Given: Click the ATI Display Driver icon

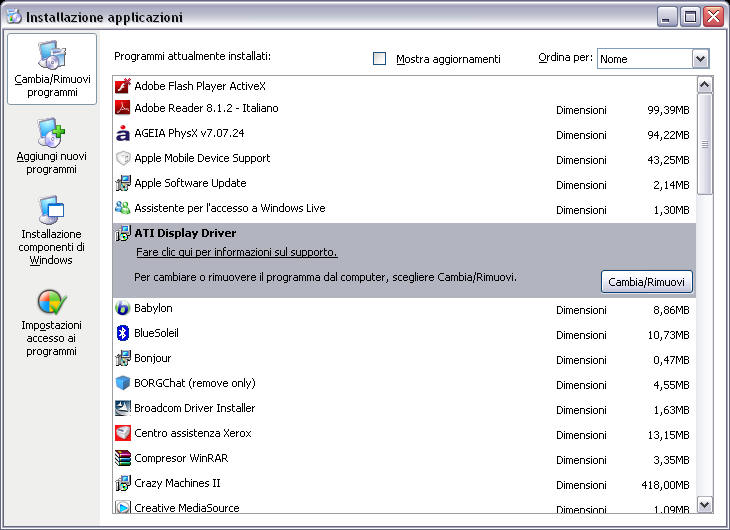Looking at the screenshot, I should [123, 233].
